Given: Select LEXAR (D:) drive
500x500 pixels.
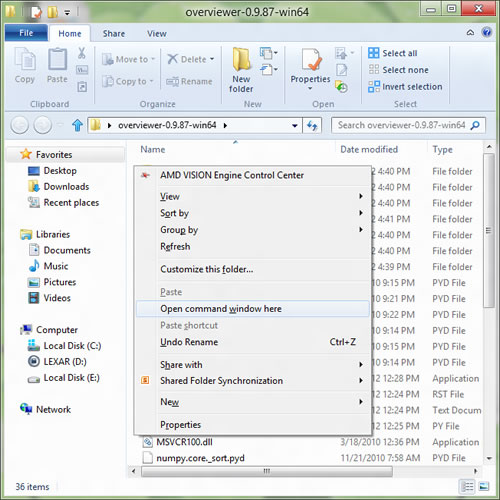Looking at the screenshot, I should pyautogui.click(x=57, y=362).
